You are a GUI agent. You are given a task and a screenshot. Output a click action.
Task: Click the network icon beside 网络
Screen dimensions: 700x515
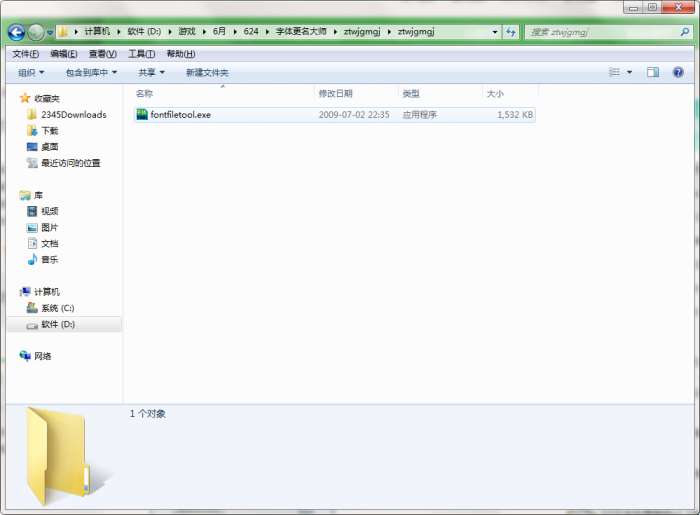click(x=25, y=356)
